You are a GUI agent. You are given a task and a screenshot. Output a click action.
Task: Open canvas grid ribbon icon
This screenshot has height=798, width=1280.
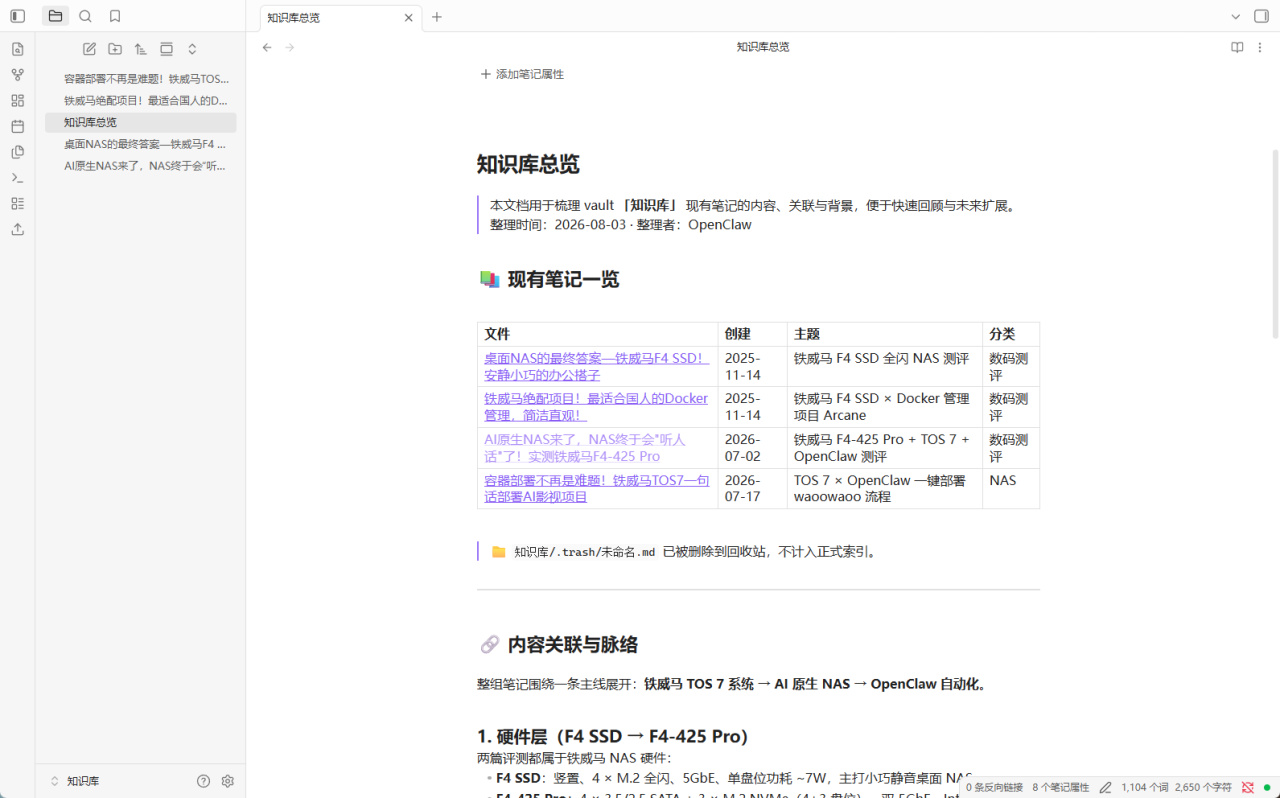pos(17,101)
